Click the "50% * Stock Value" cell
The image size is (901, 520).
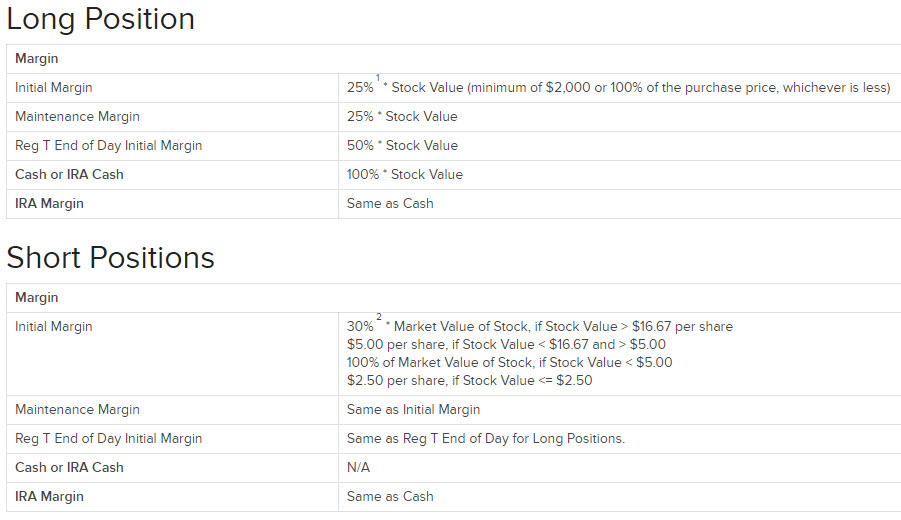point(402,146)
